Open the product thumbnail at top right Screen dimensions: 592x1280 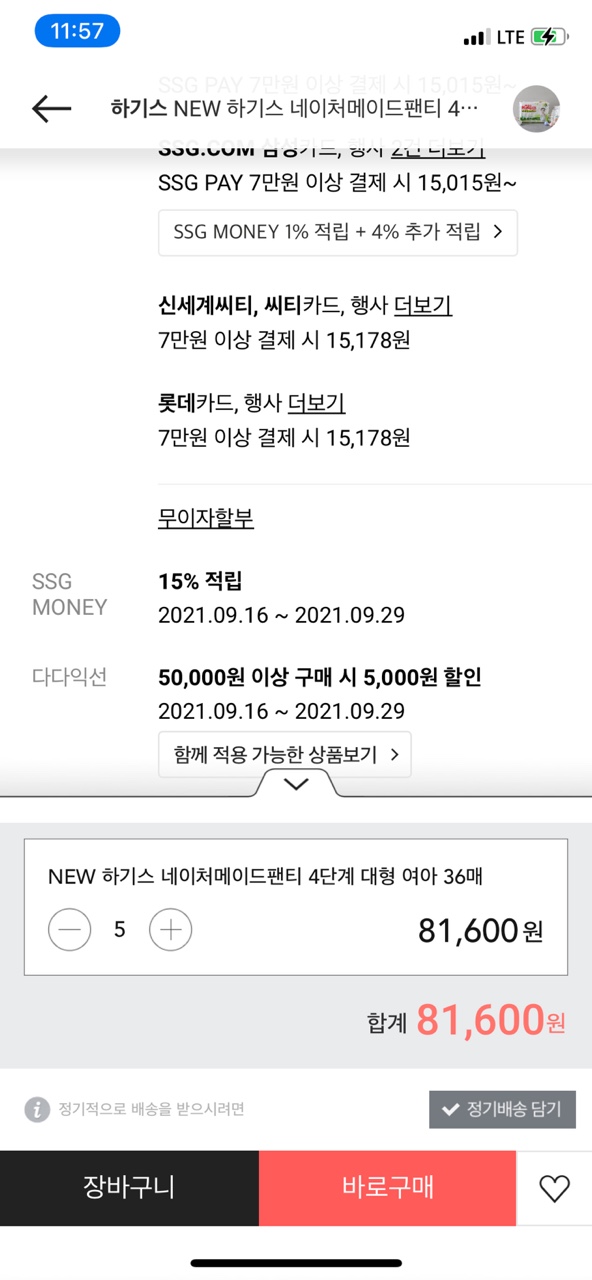click(x=536, y=109)
